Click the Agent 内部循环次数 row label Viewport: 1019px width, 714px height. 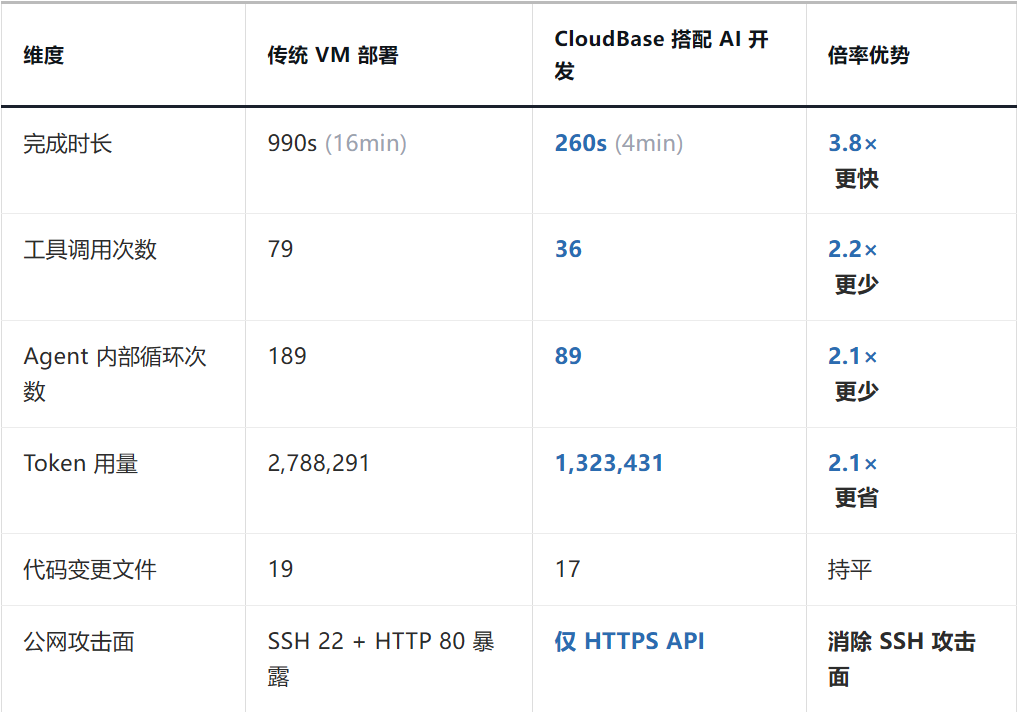(x=115, y=374)
